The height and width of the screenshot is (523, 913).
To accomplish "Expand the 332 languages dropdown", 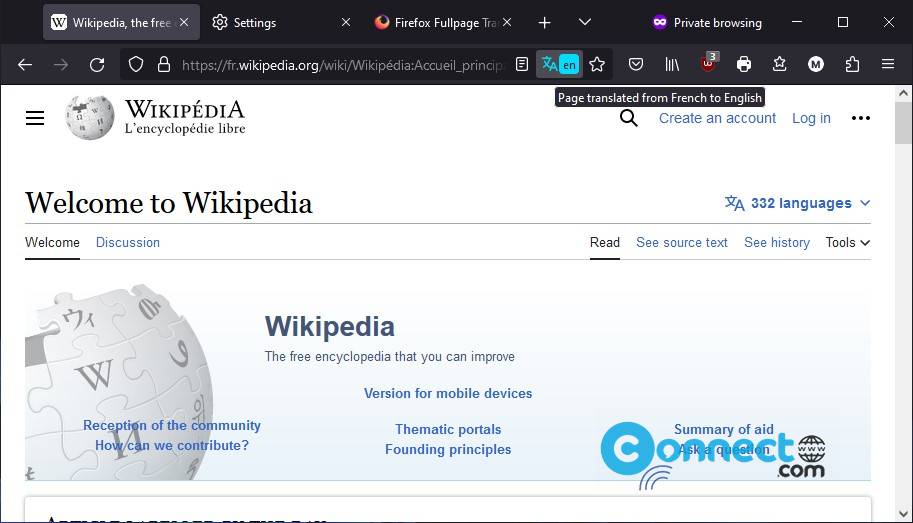I will [x=798, y=203].
